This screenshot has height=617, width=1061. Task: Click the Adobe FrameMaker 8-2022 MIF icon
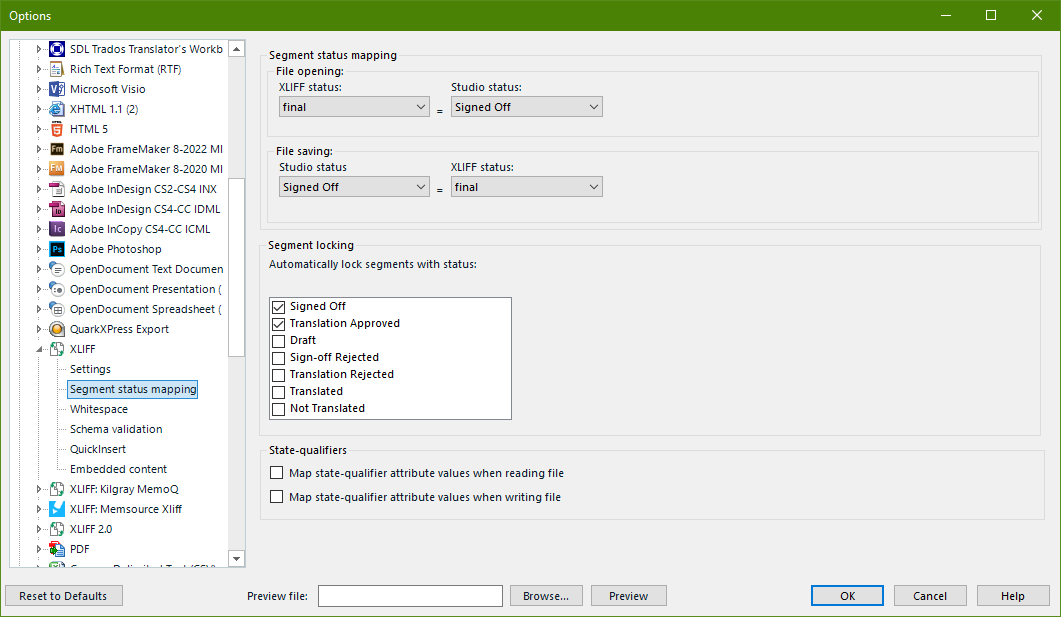pos(58,149)
